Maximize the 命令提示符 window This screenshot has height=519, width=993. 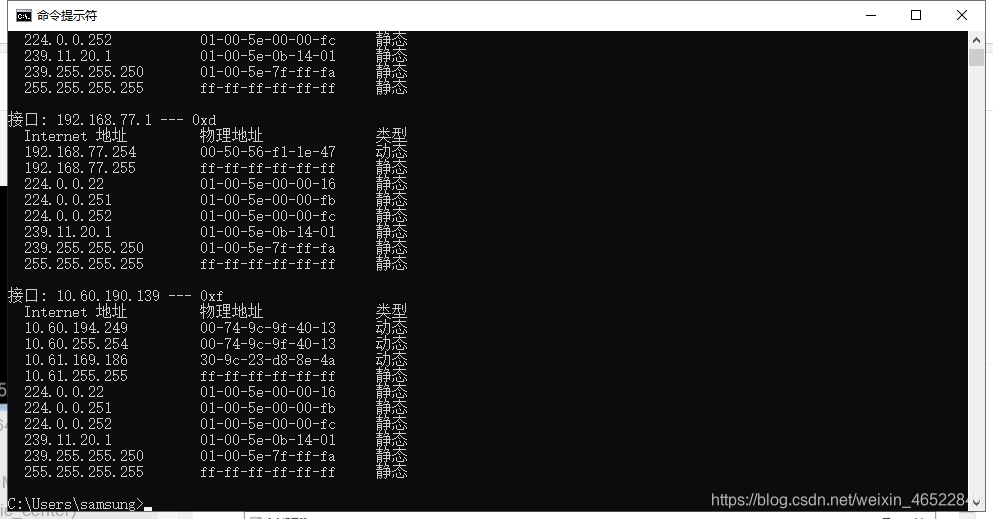(x=916, y=15)
